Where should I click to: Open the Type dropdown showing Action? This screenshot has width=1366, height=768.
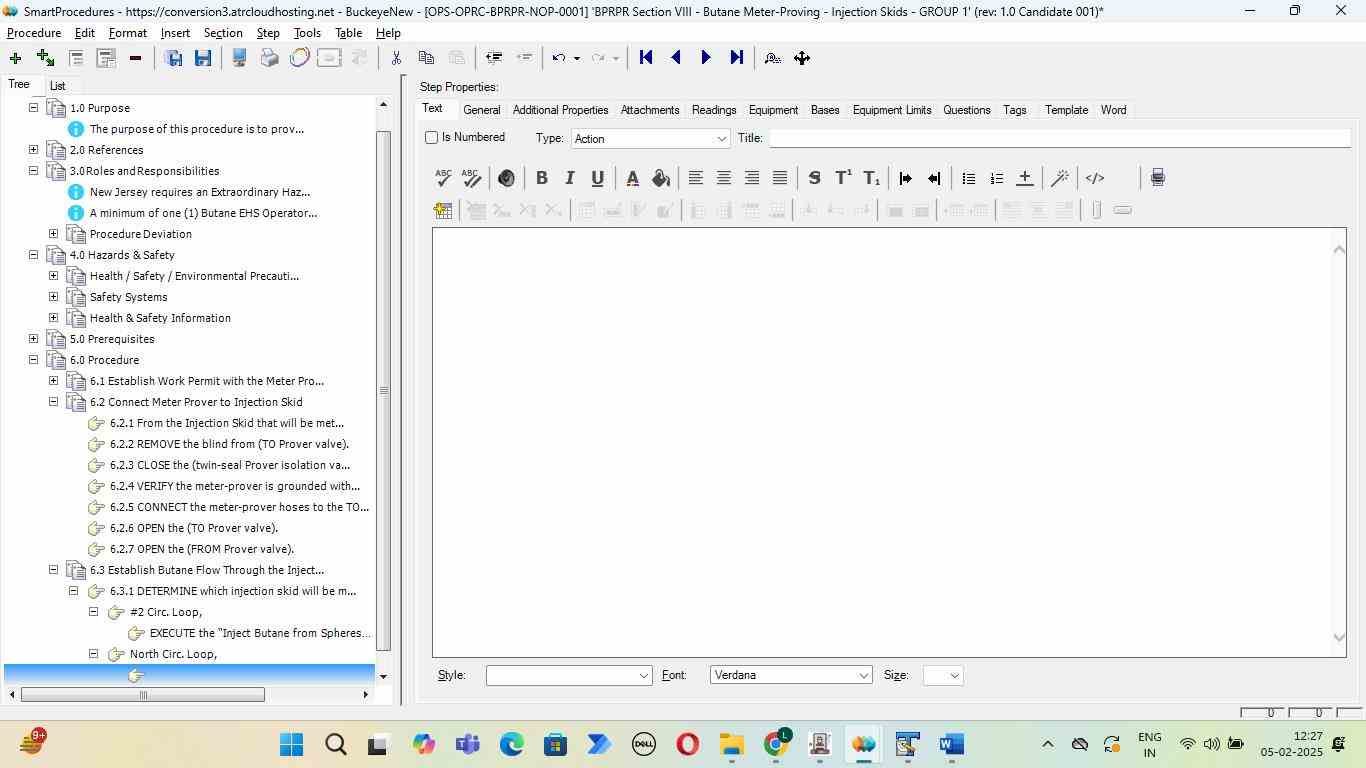650,139
